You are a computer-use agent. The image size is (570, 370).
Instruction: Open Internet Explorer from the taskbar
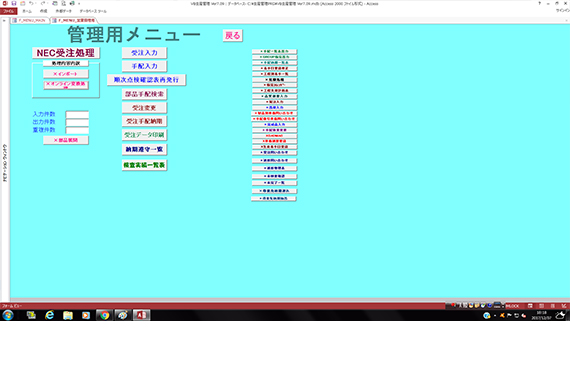click(49, 315)
